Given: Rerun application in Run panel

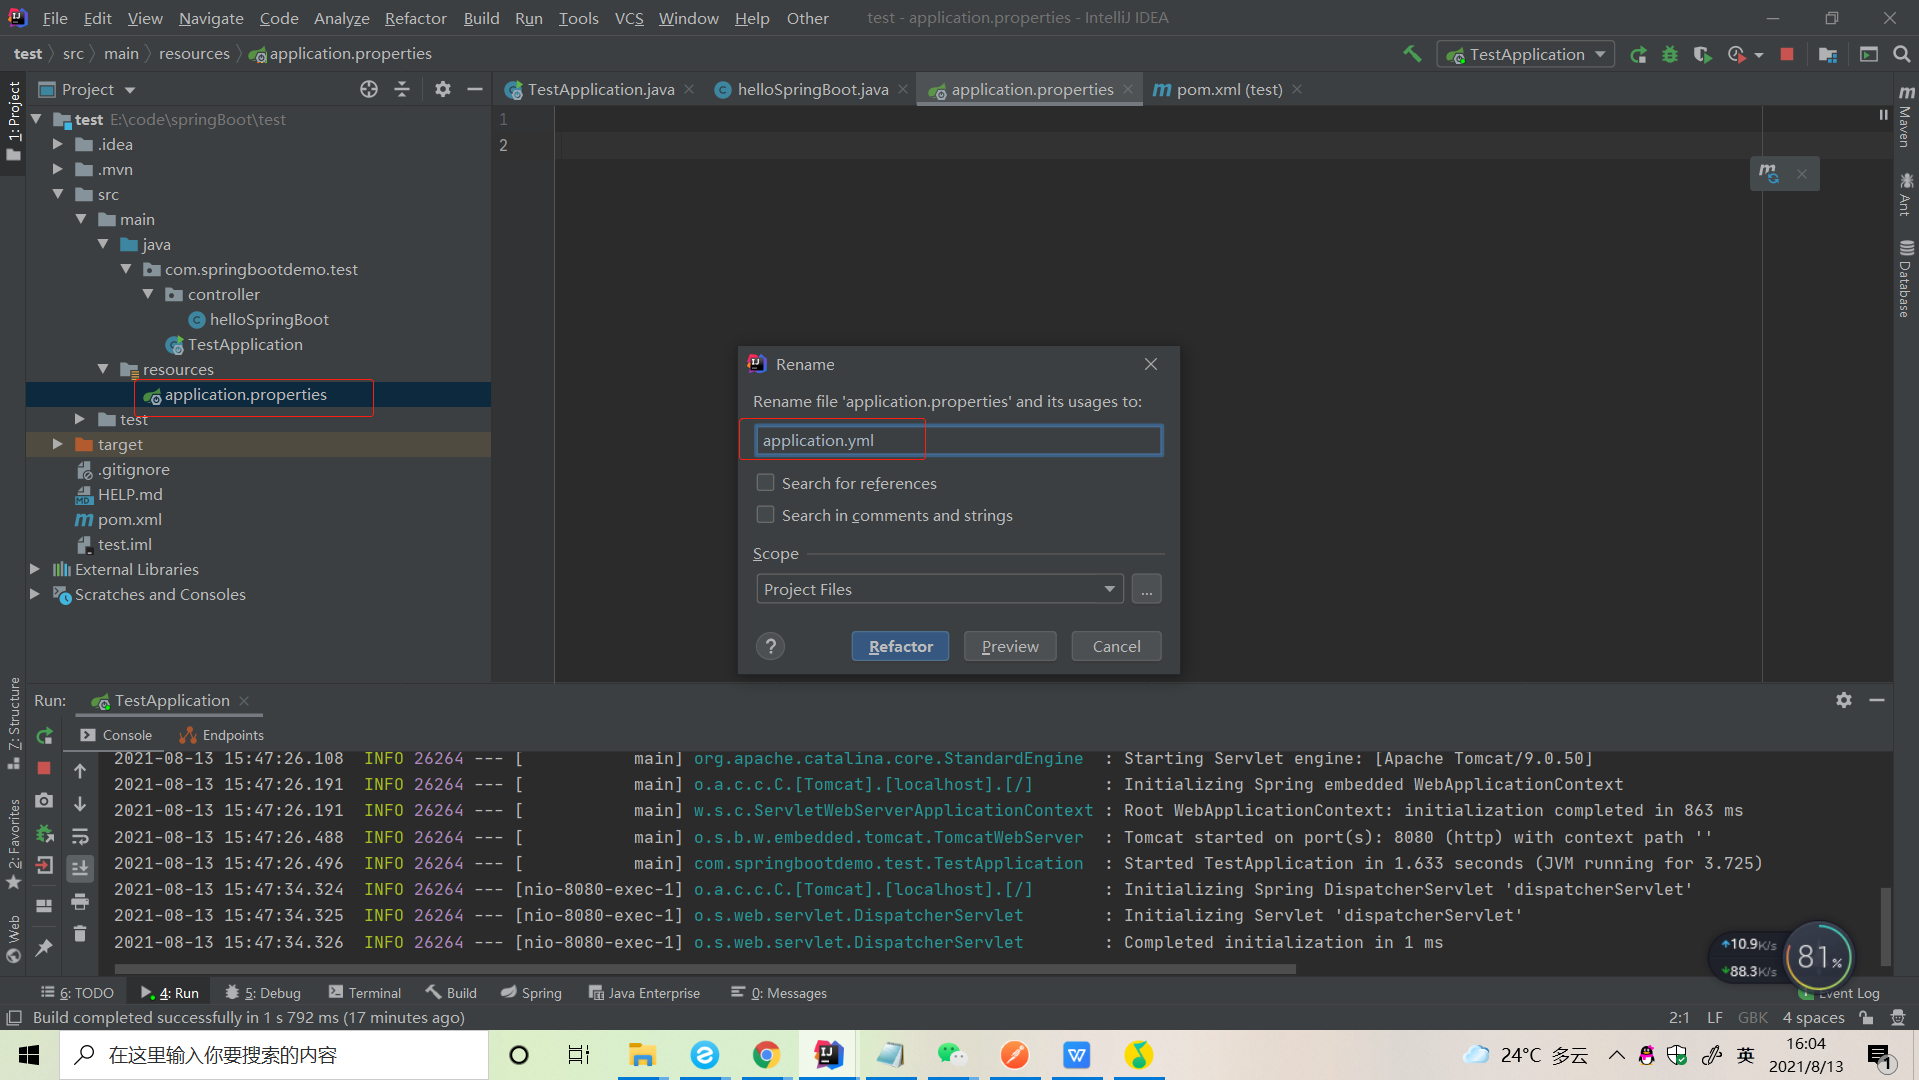Looking at the screenshot, I should pos(44,736).
